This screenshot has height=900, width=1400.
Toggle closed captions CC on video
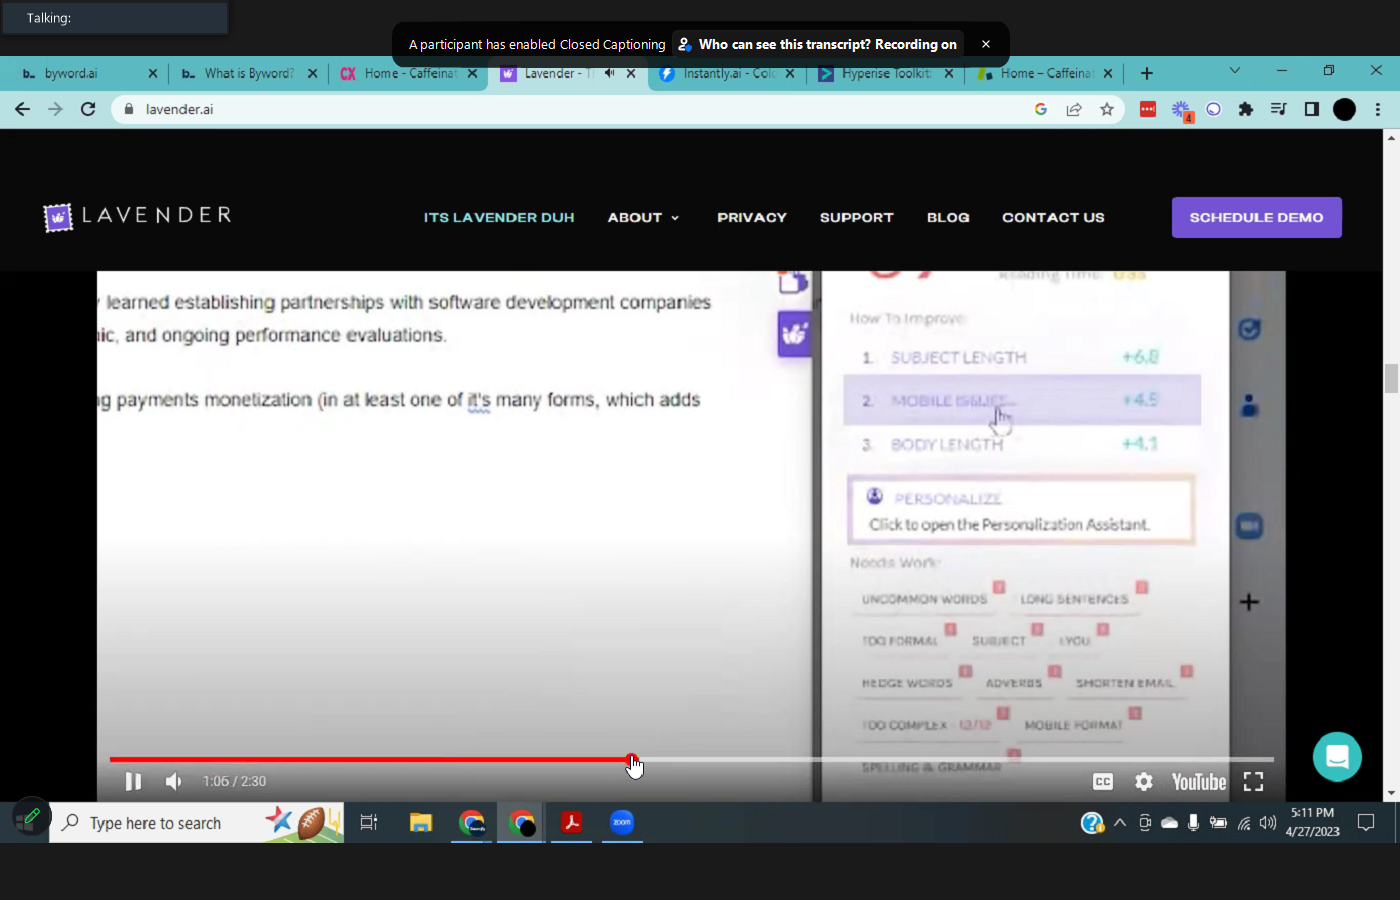click(1103, 782)
